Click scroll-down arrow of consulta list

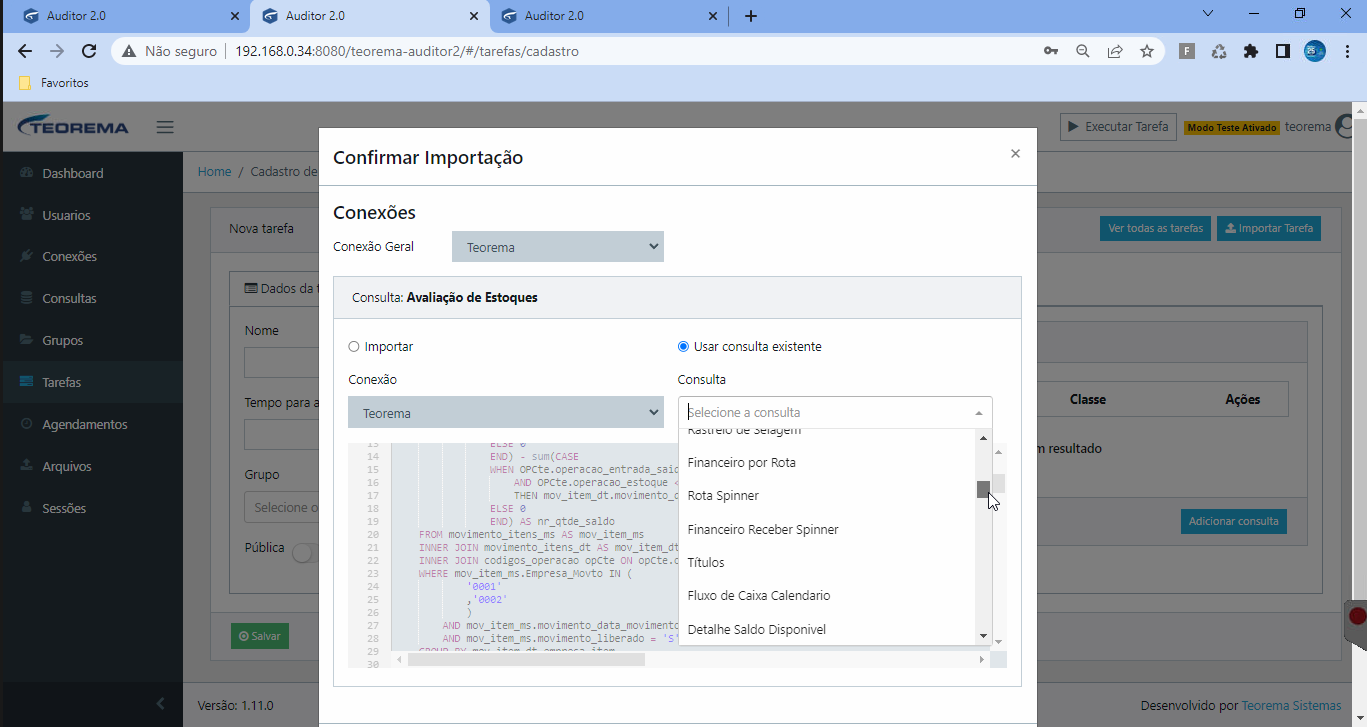(x=983, y=637)
